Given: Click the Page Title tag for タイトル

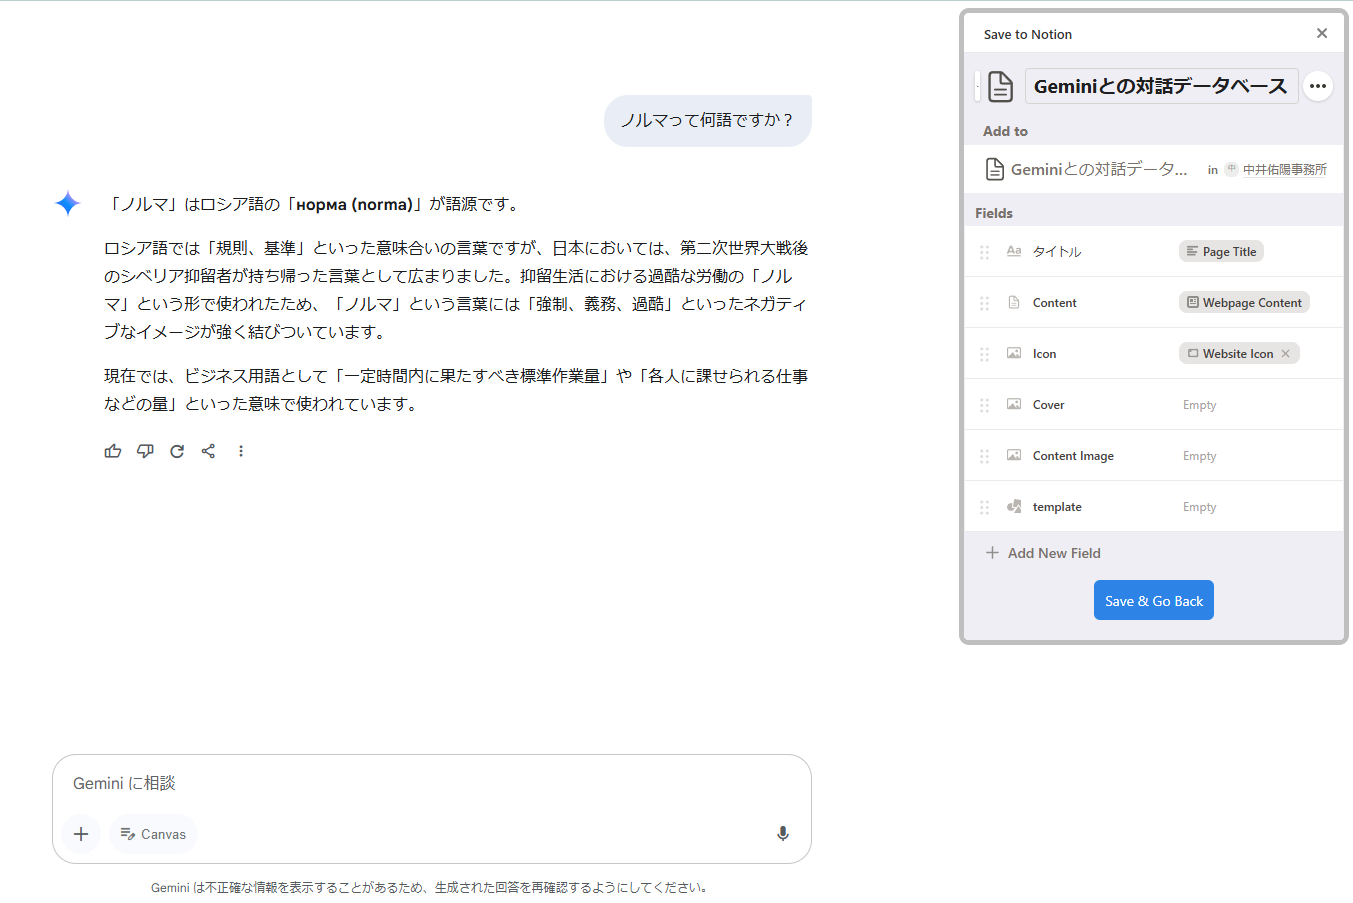Looking at the screenshot, I should click(x=1221, y=251).
